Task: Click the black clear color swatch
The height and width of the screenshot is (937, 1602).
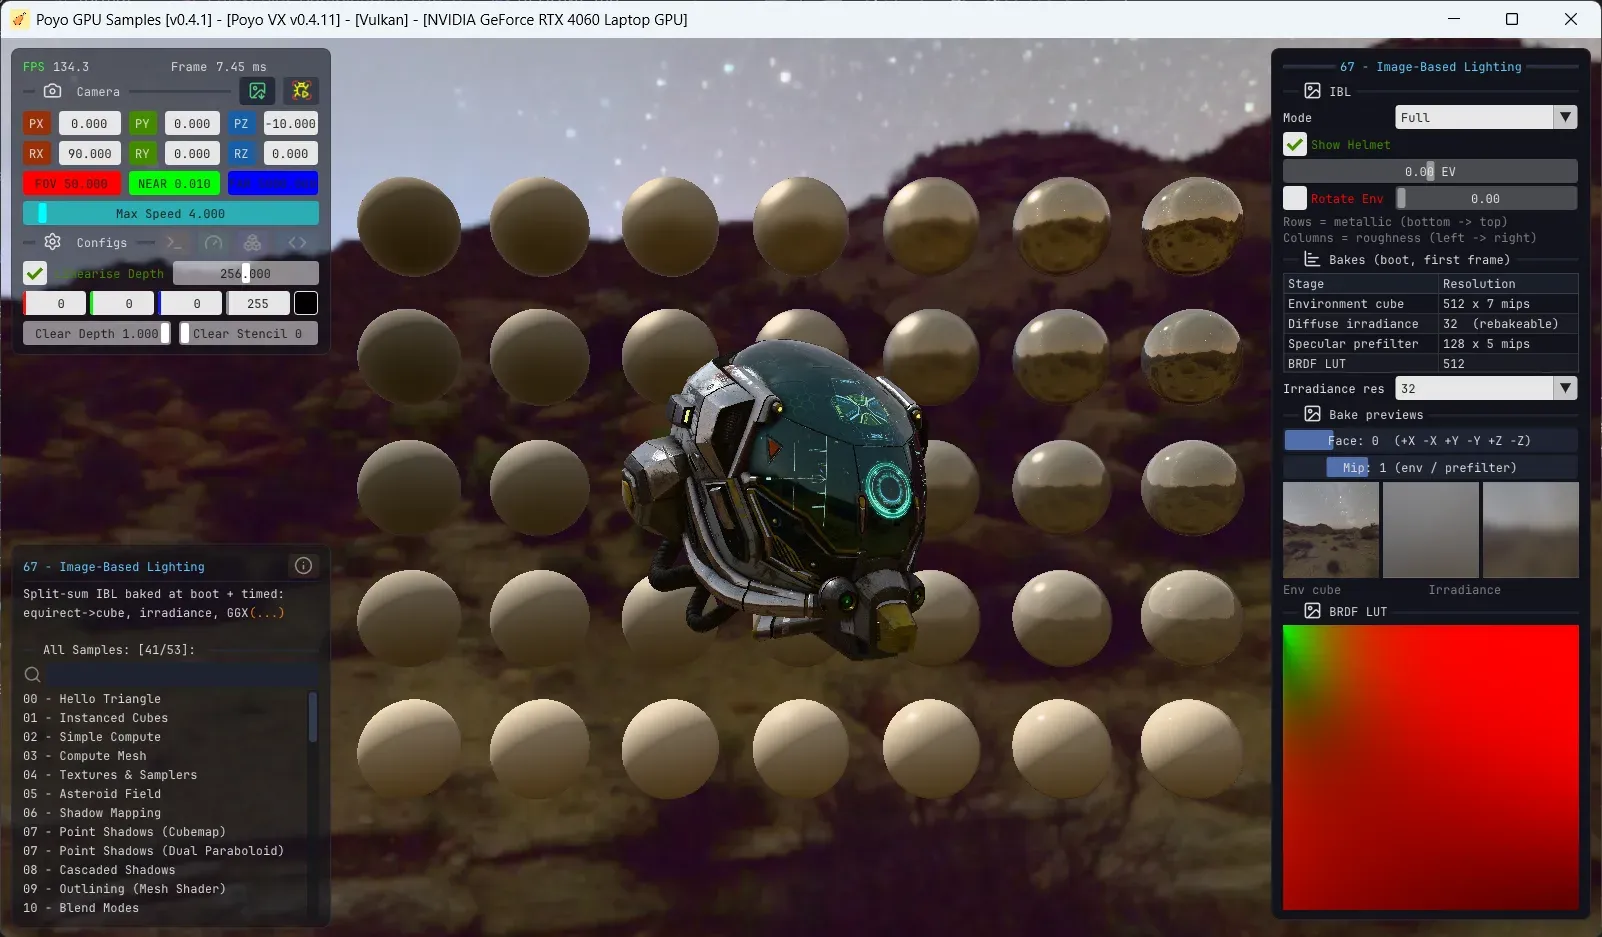Action: point(306,303)
